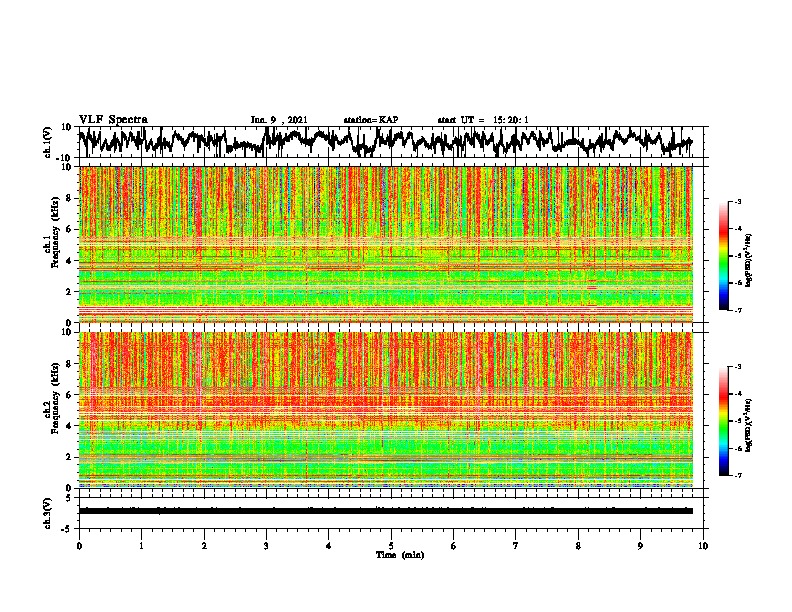Click the "ch.3(V)" axis label
Viewport: 792px width, 612px height.
(x=48, y=513)
